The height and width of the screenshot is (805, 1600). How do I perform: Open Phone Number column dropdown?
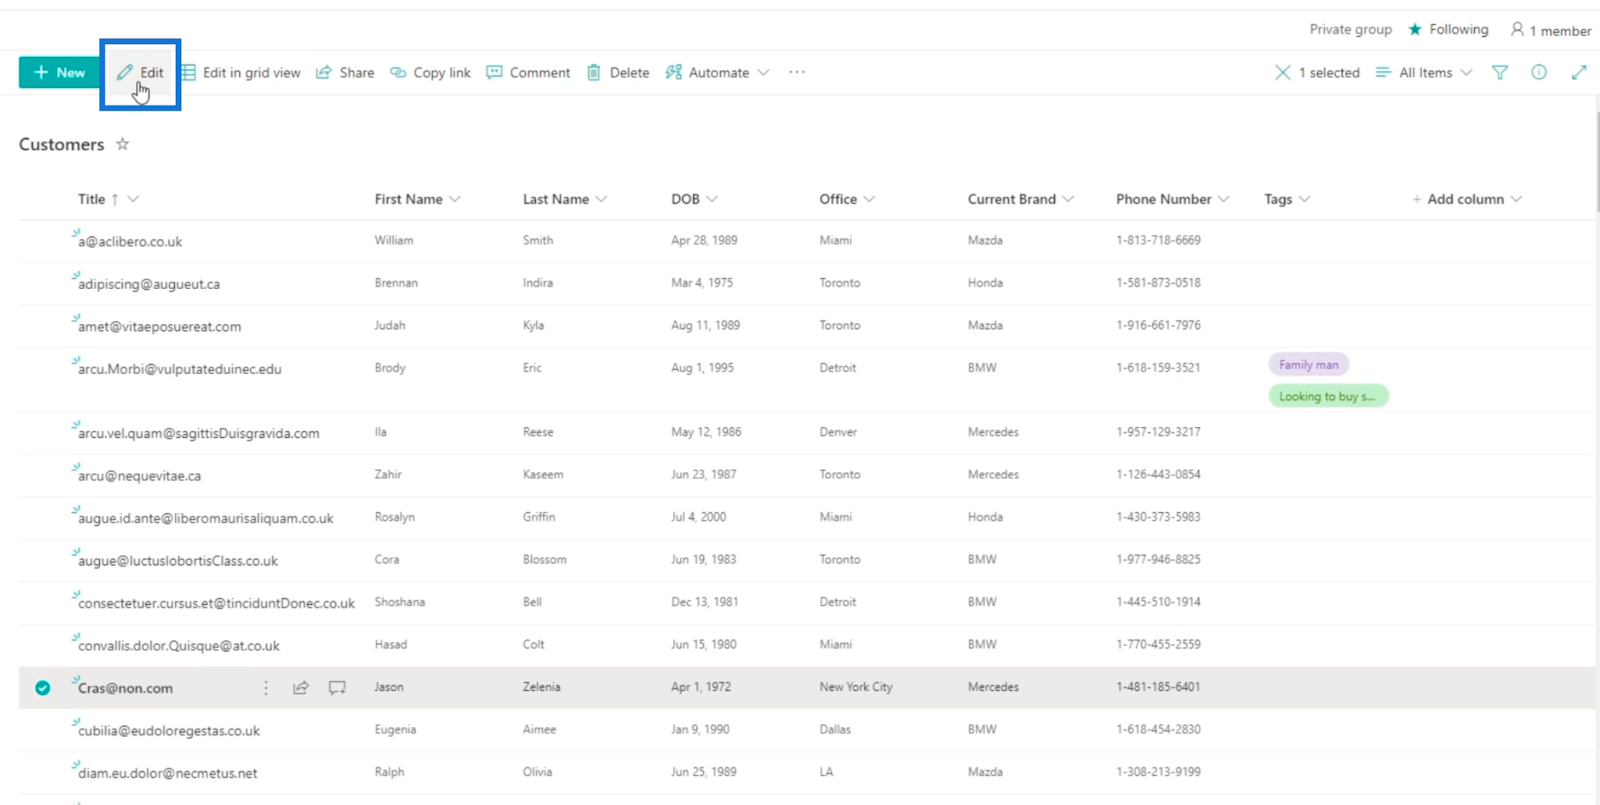1224,199
